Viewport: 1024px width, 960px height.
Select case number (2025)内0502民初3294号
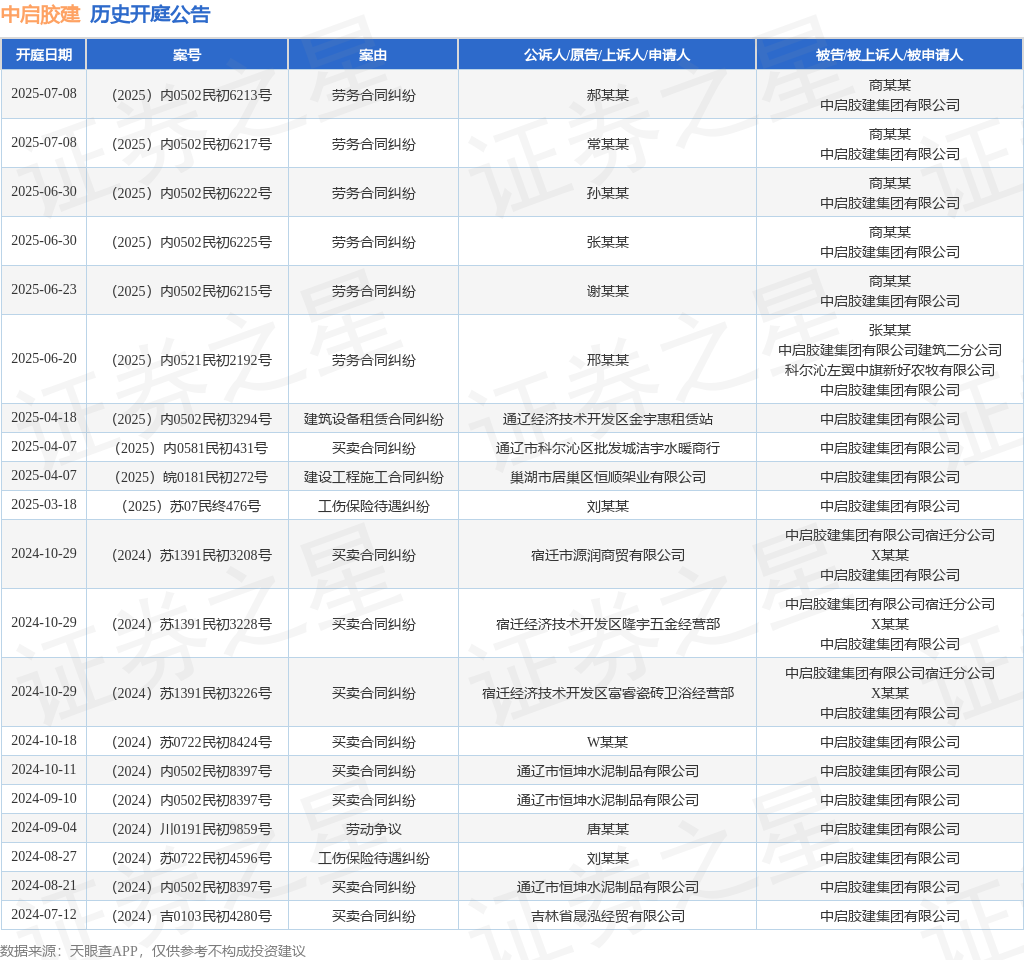191,419
